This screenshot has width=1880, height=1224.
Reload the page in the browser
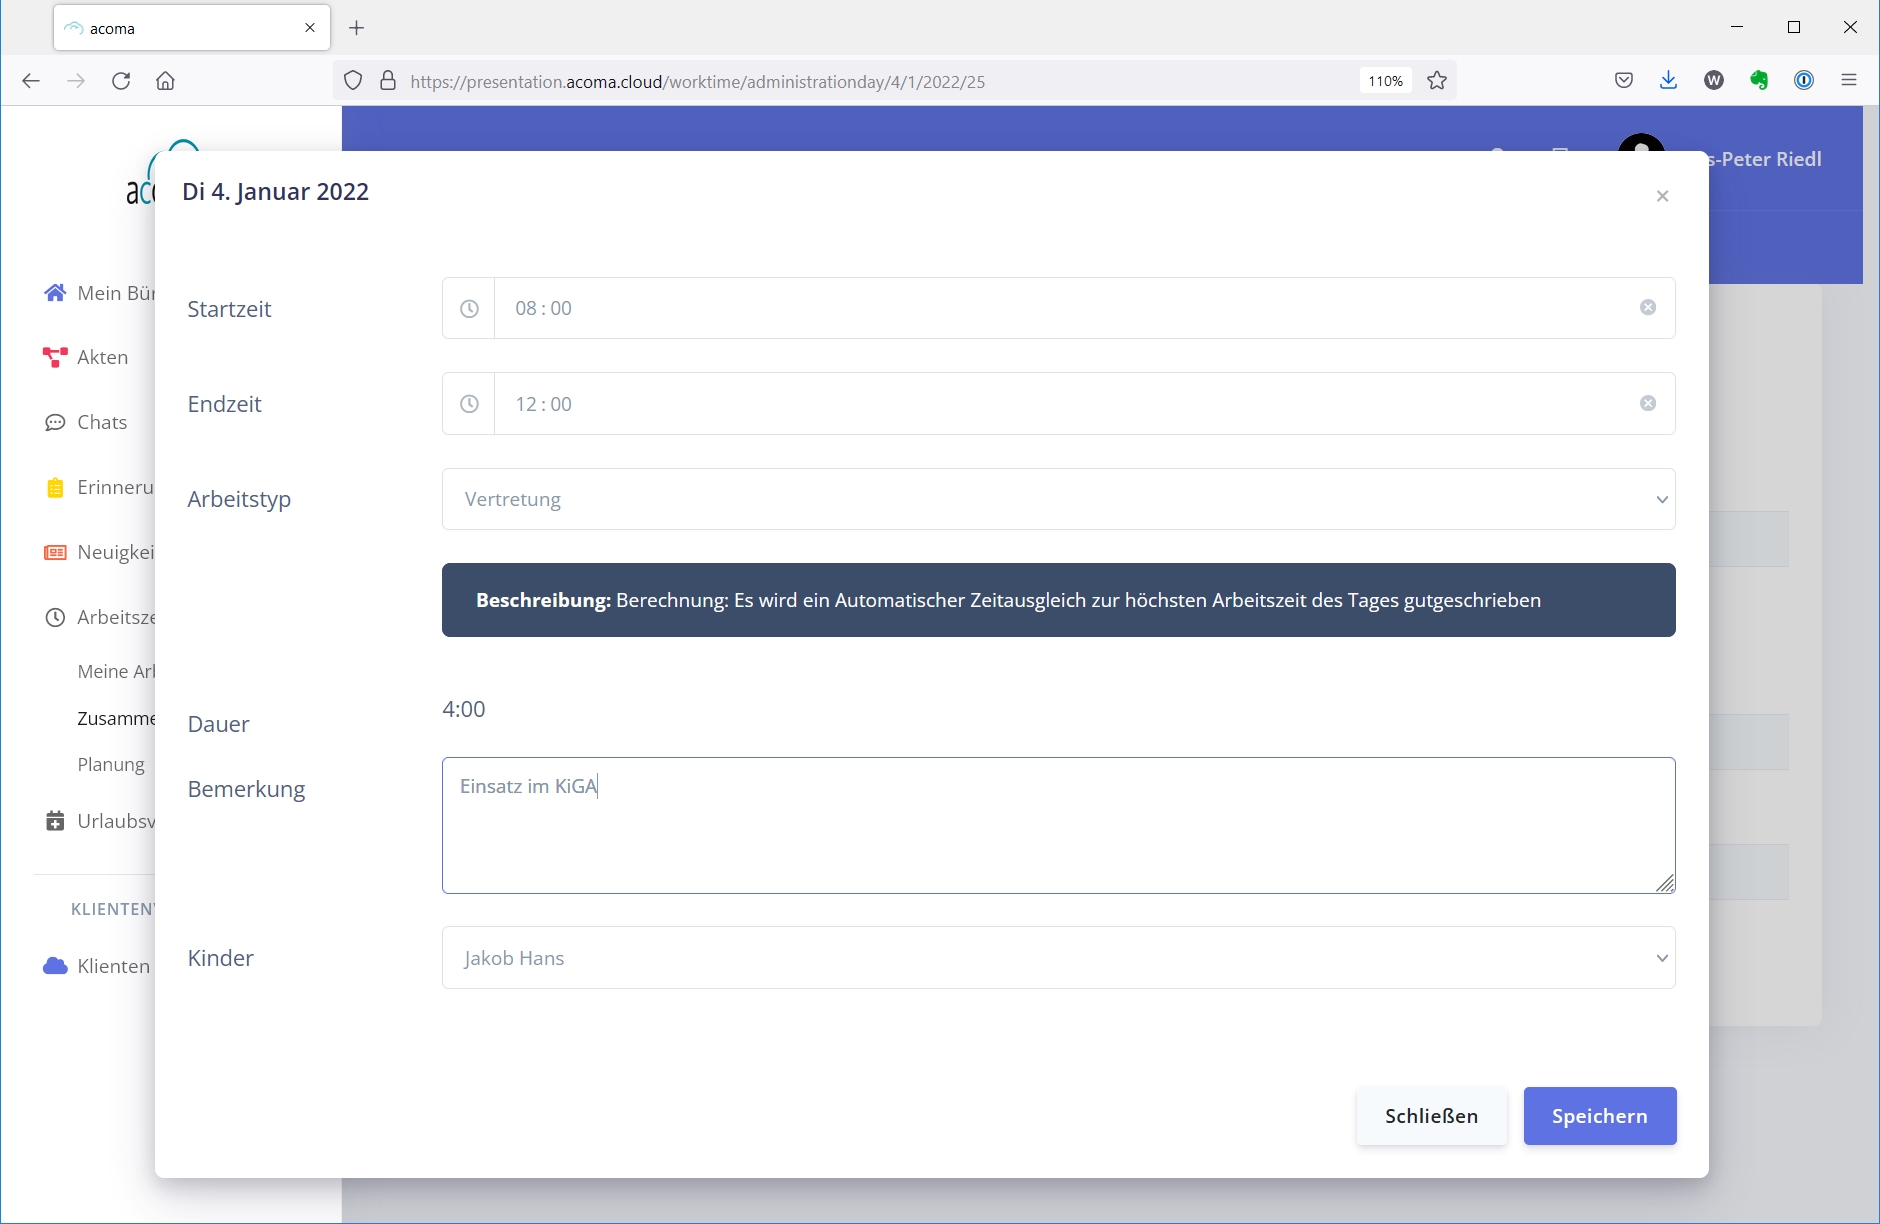tap(121, 81)
